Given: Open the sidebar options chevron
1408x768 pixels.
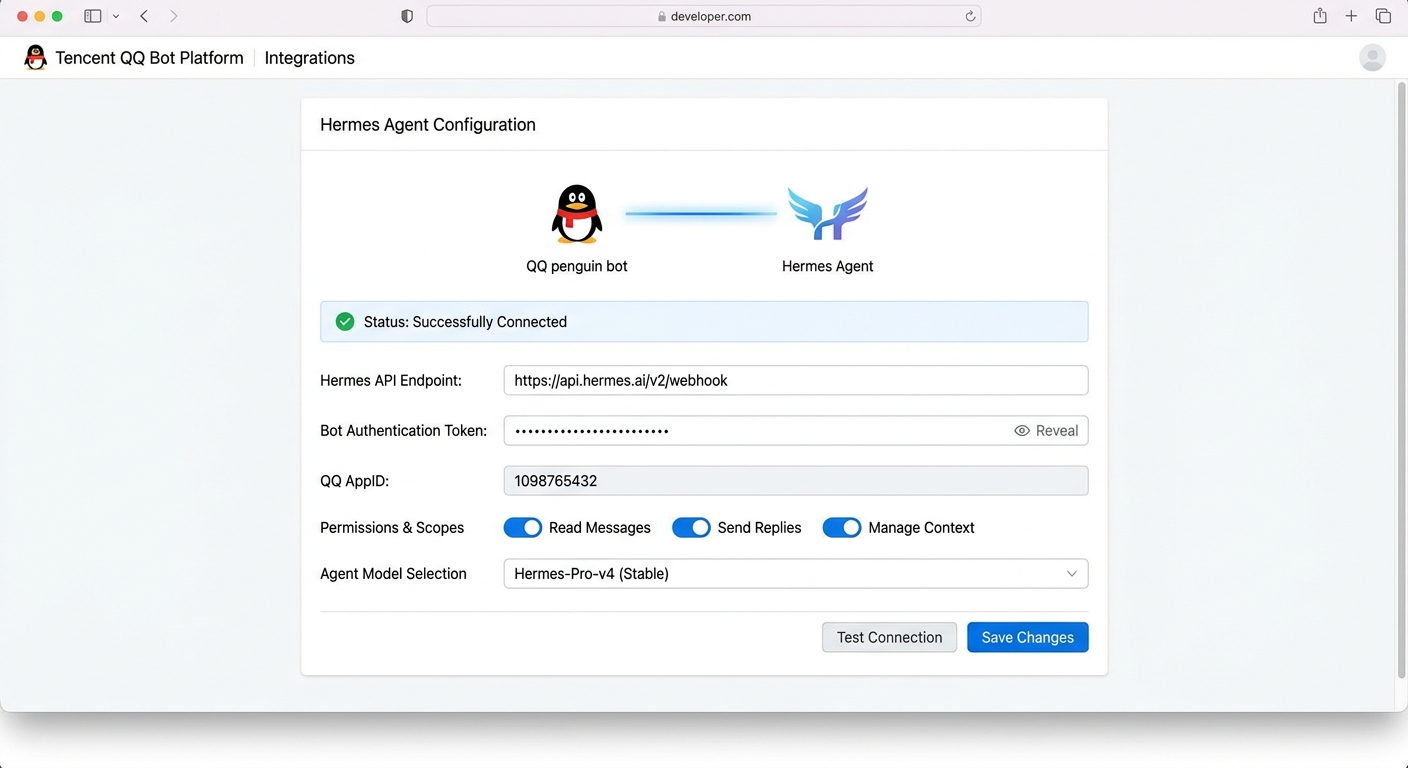Looking at the screenshot, I should coord(116,16).
